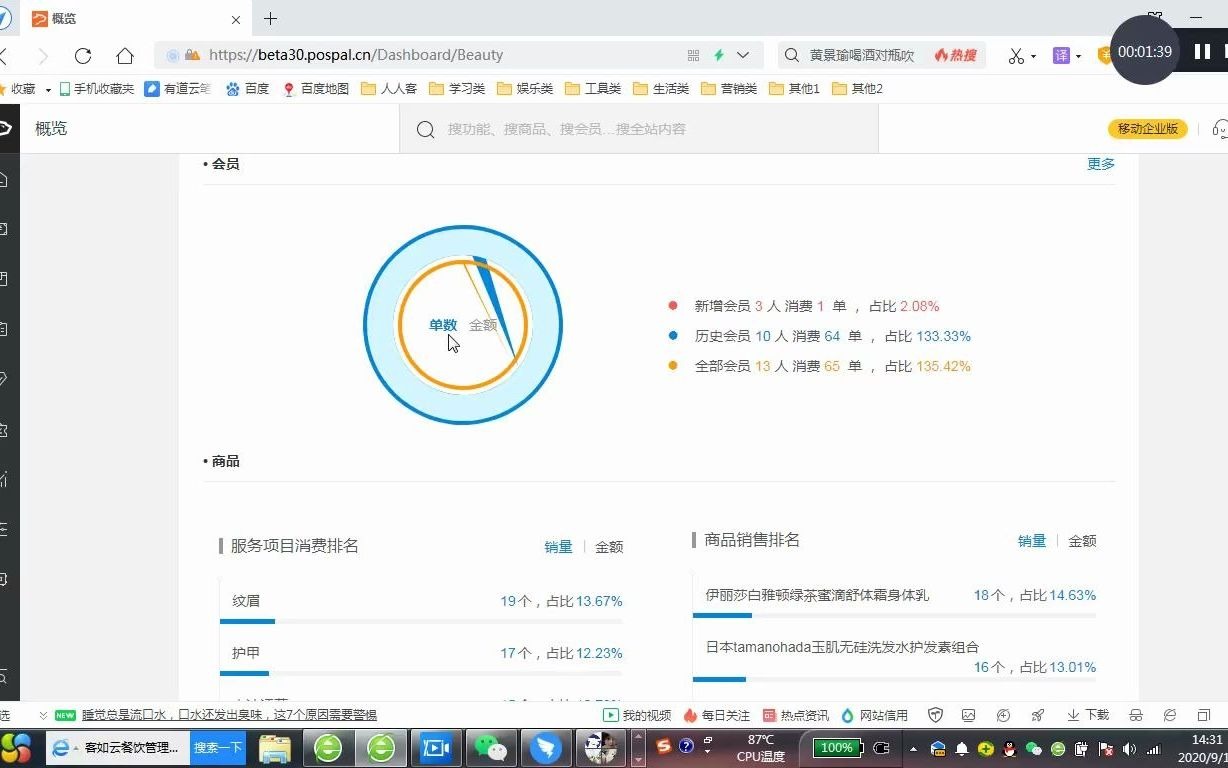1228x768 pixels.
Task: Select the screenshot scissors tool
Action: [x=1016, y=55]
